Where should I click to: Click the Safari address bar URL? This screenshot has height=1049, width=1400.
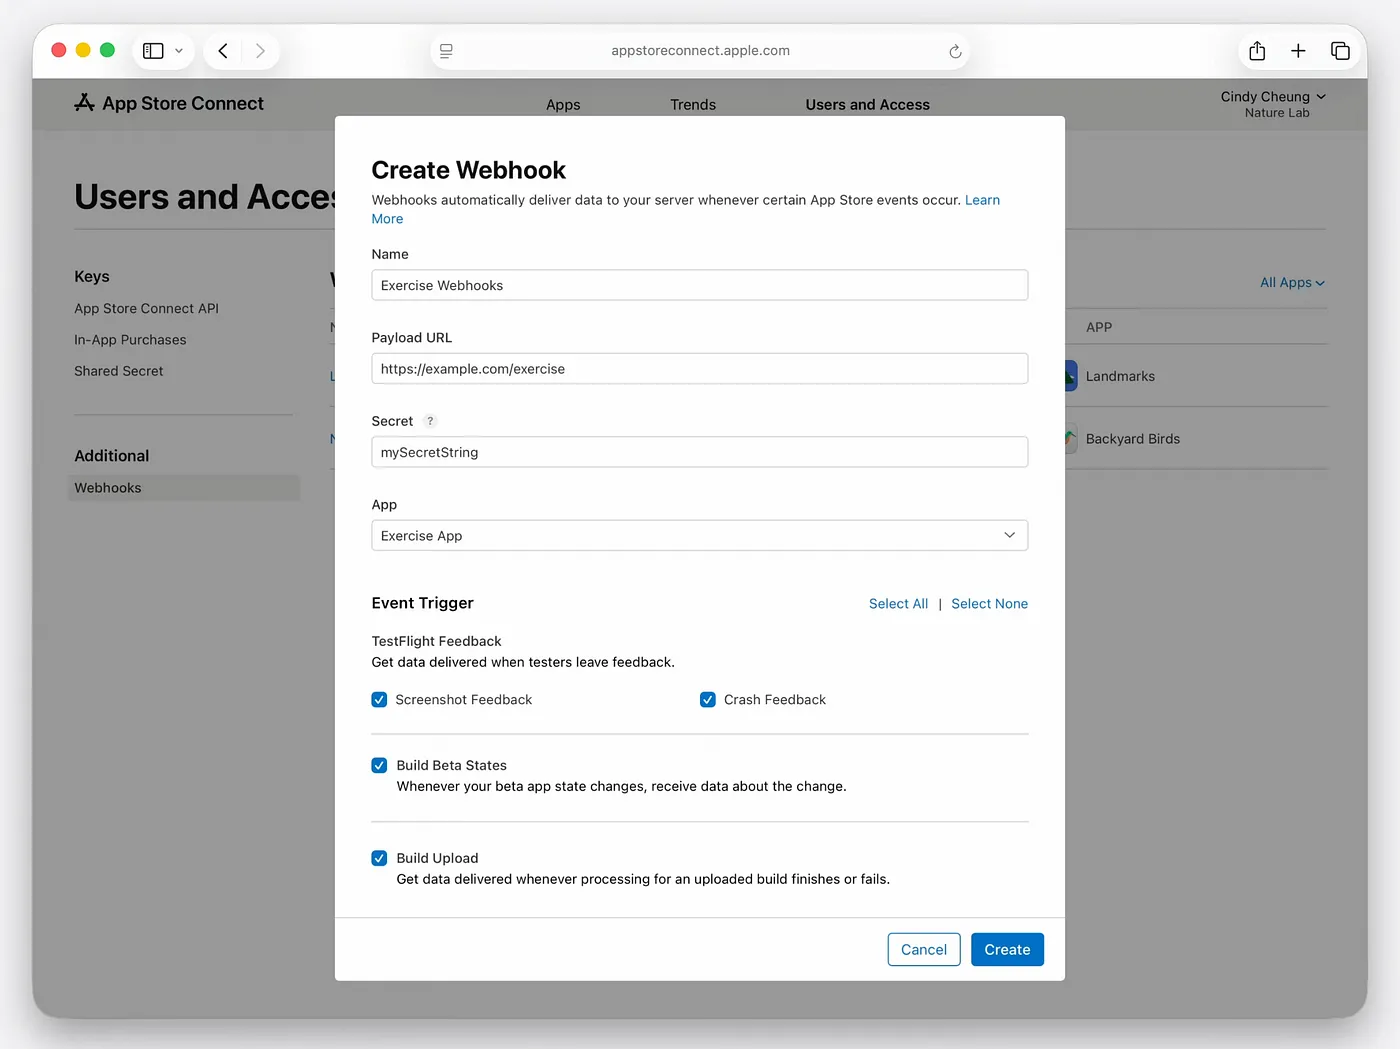(700, 51)
